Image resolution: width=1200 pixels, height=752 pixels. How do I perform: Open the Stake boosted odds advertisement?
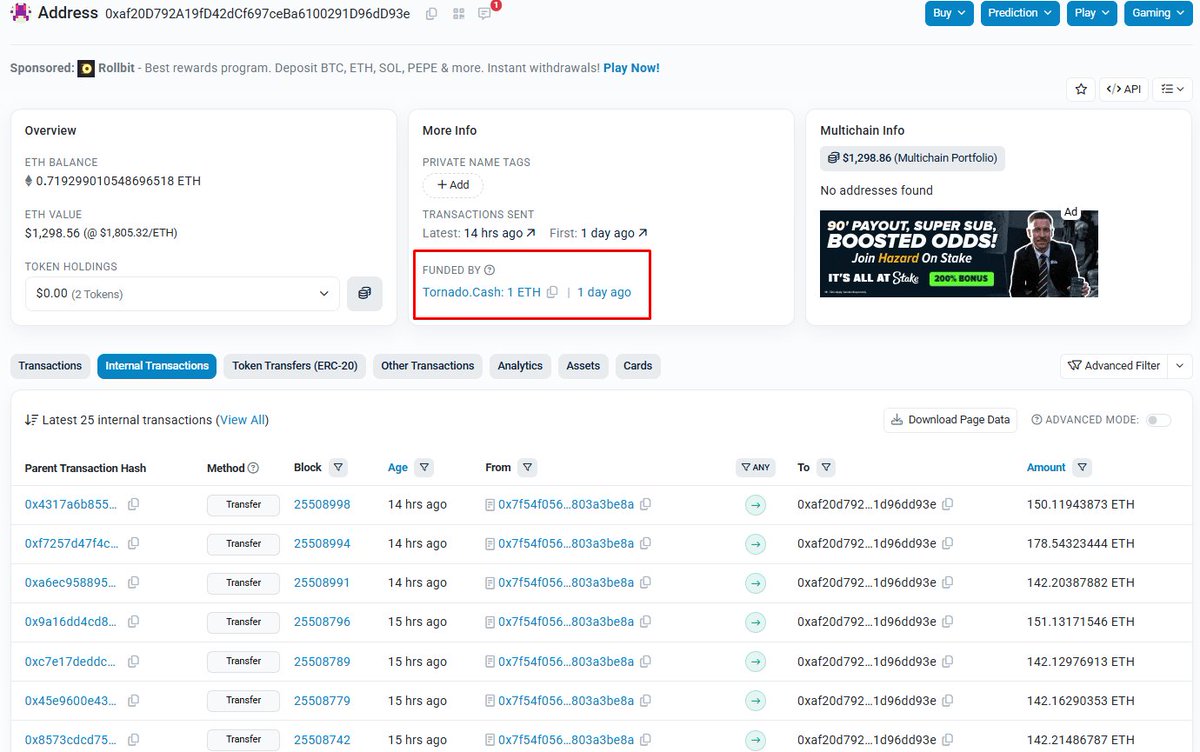[959, 254]
